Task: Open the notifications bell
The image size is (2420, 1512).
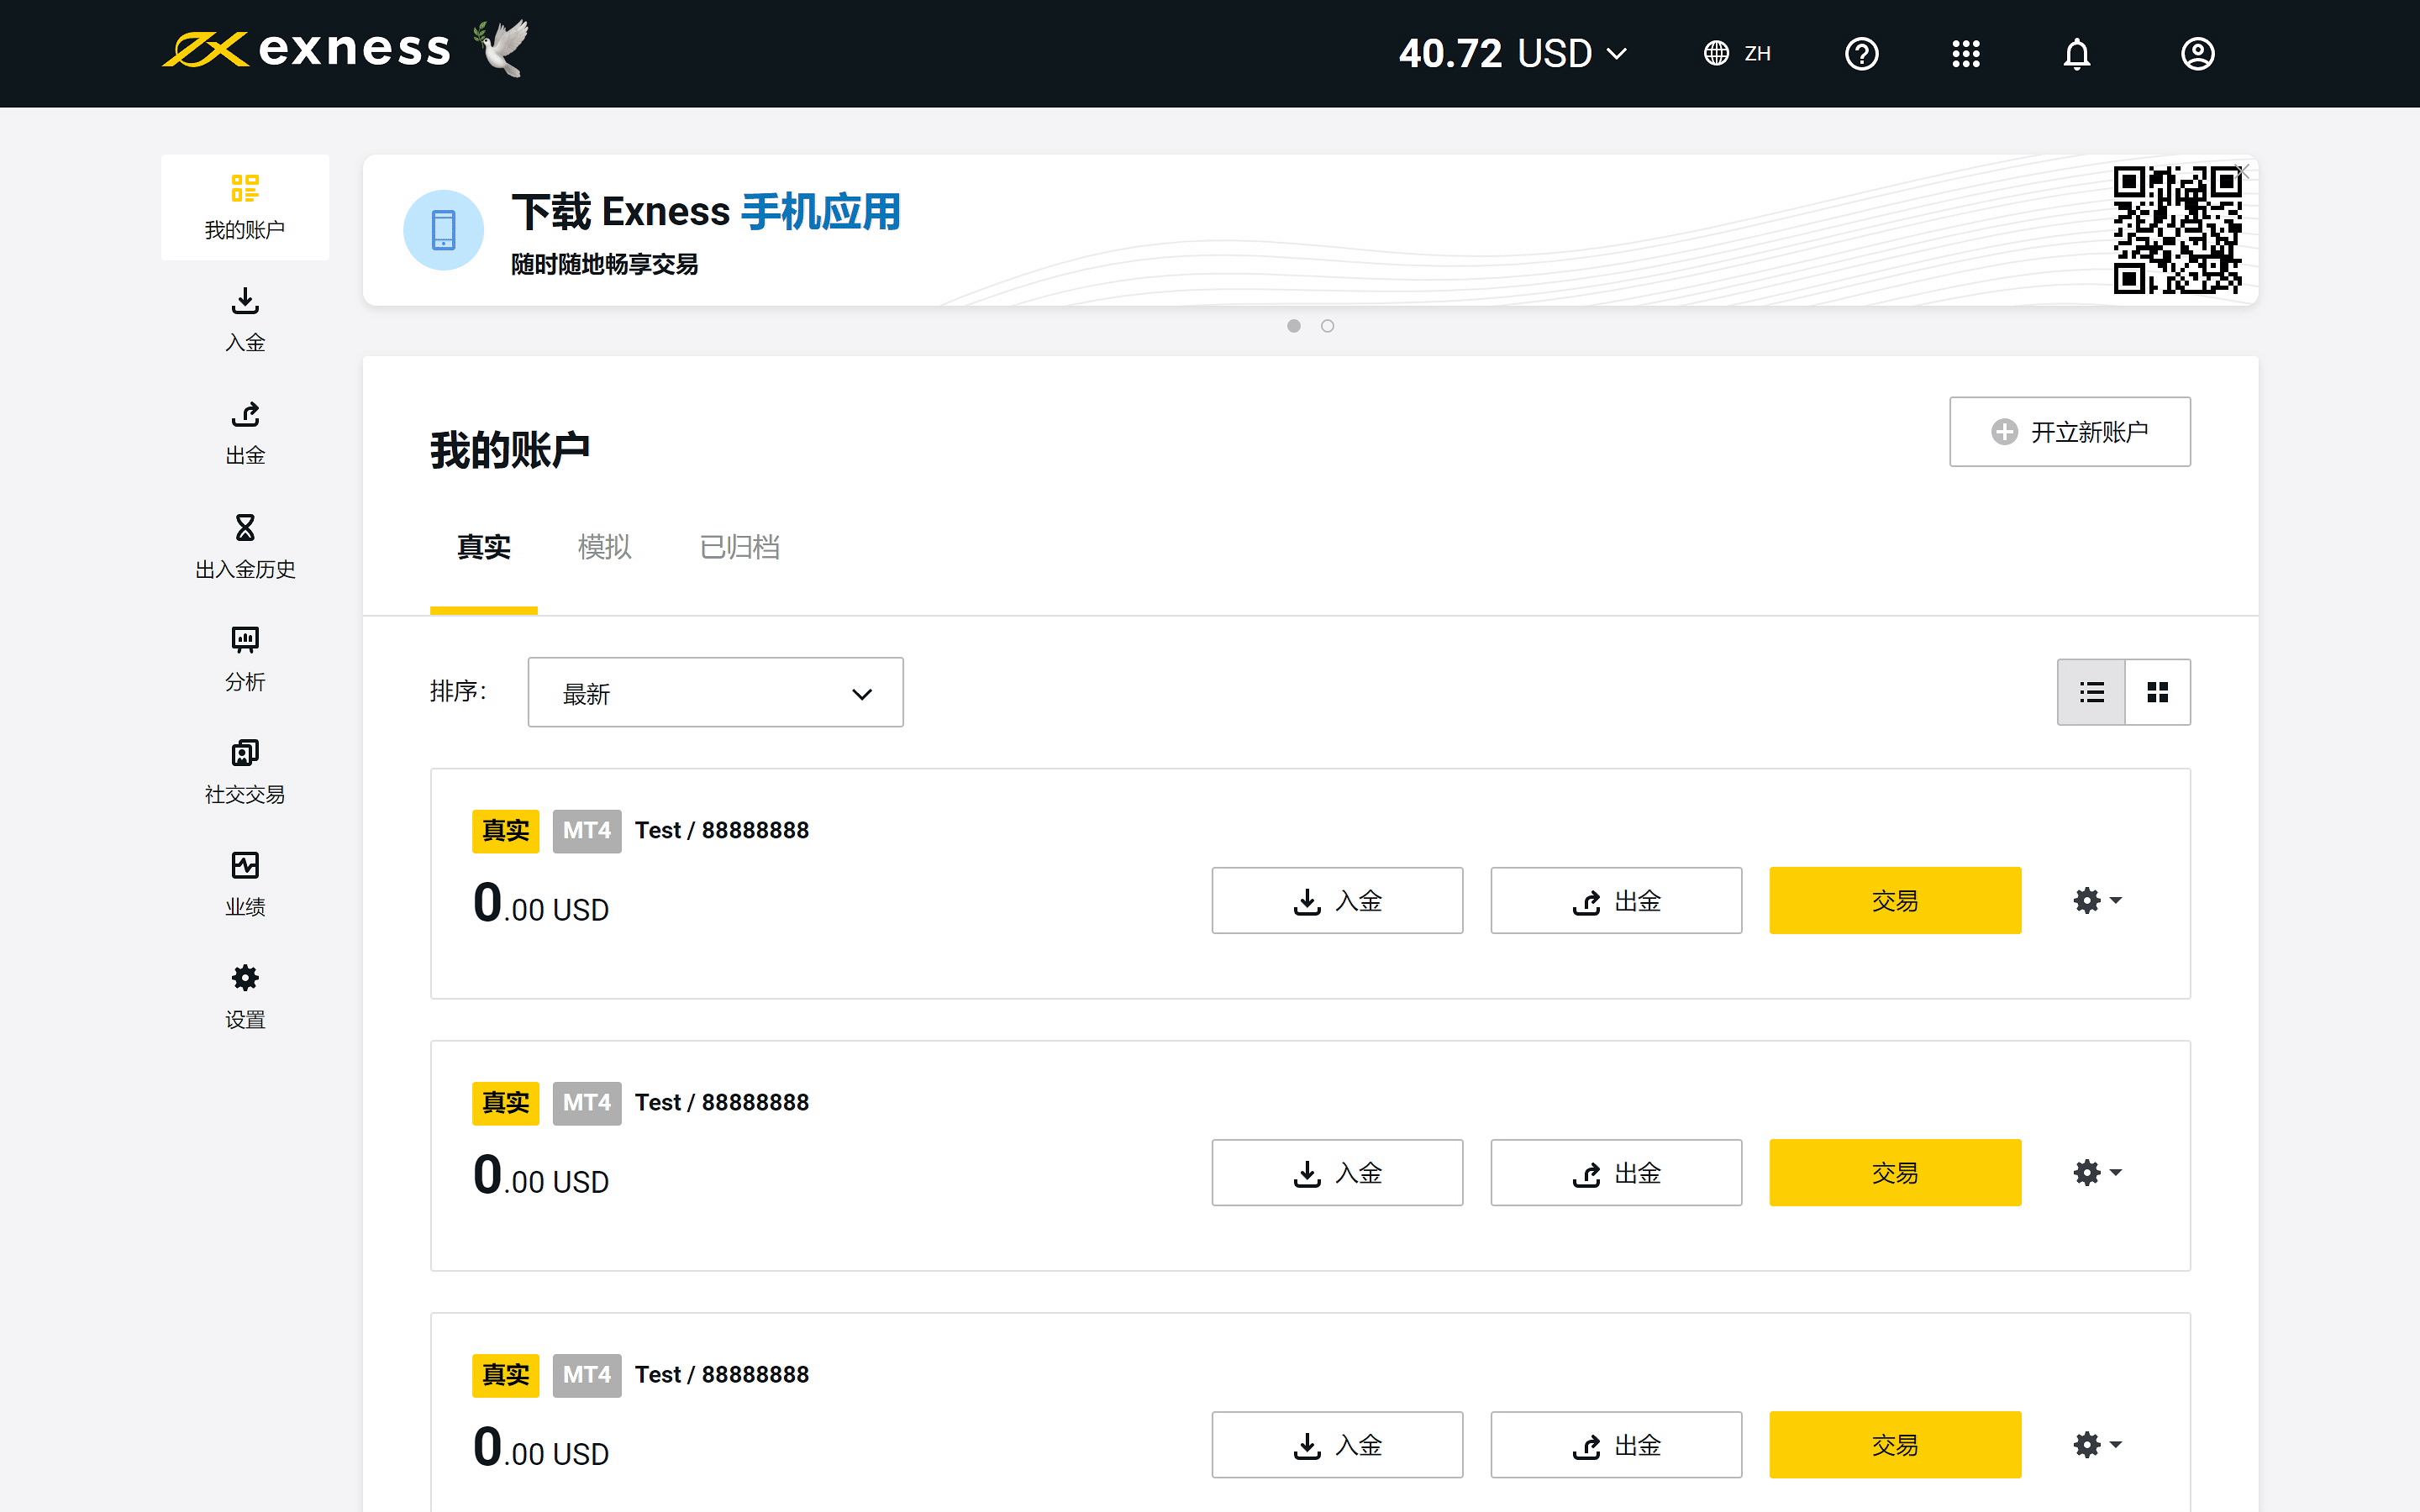Action: point(2076,54)
